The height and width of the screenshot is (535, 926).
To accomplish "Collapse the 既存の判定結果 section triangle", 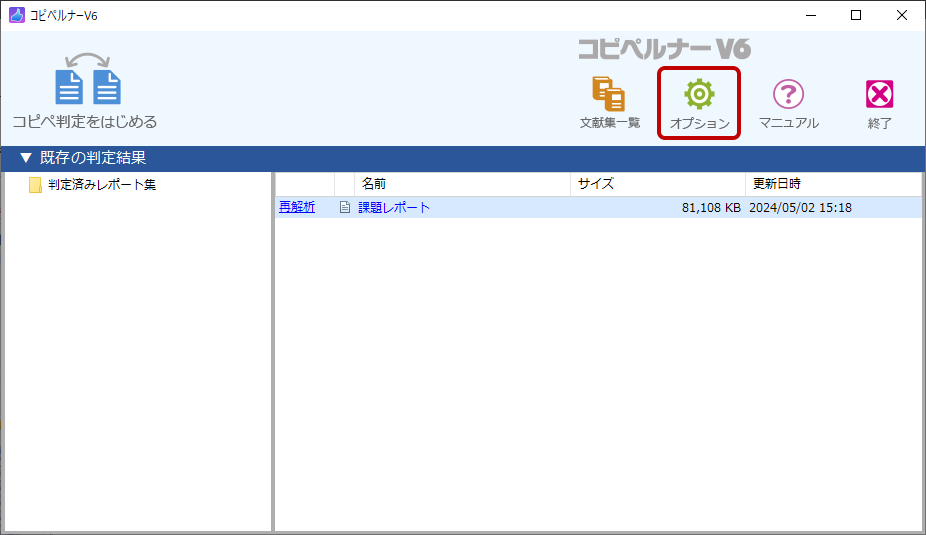I will point(26,158).
